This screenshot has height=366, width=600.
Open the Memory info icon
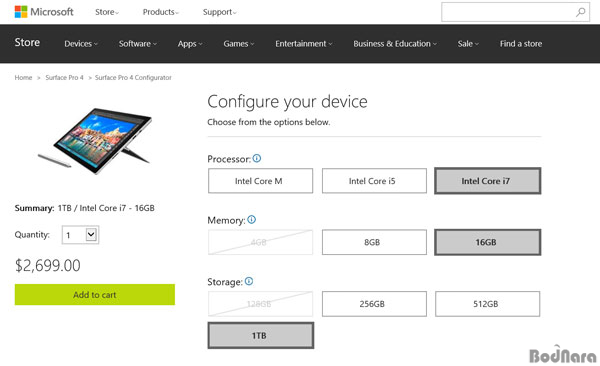point(251,219)
